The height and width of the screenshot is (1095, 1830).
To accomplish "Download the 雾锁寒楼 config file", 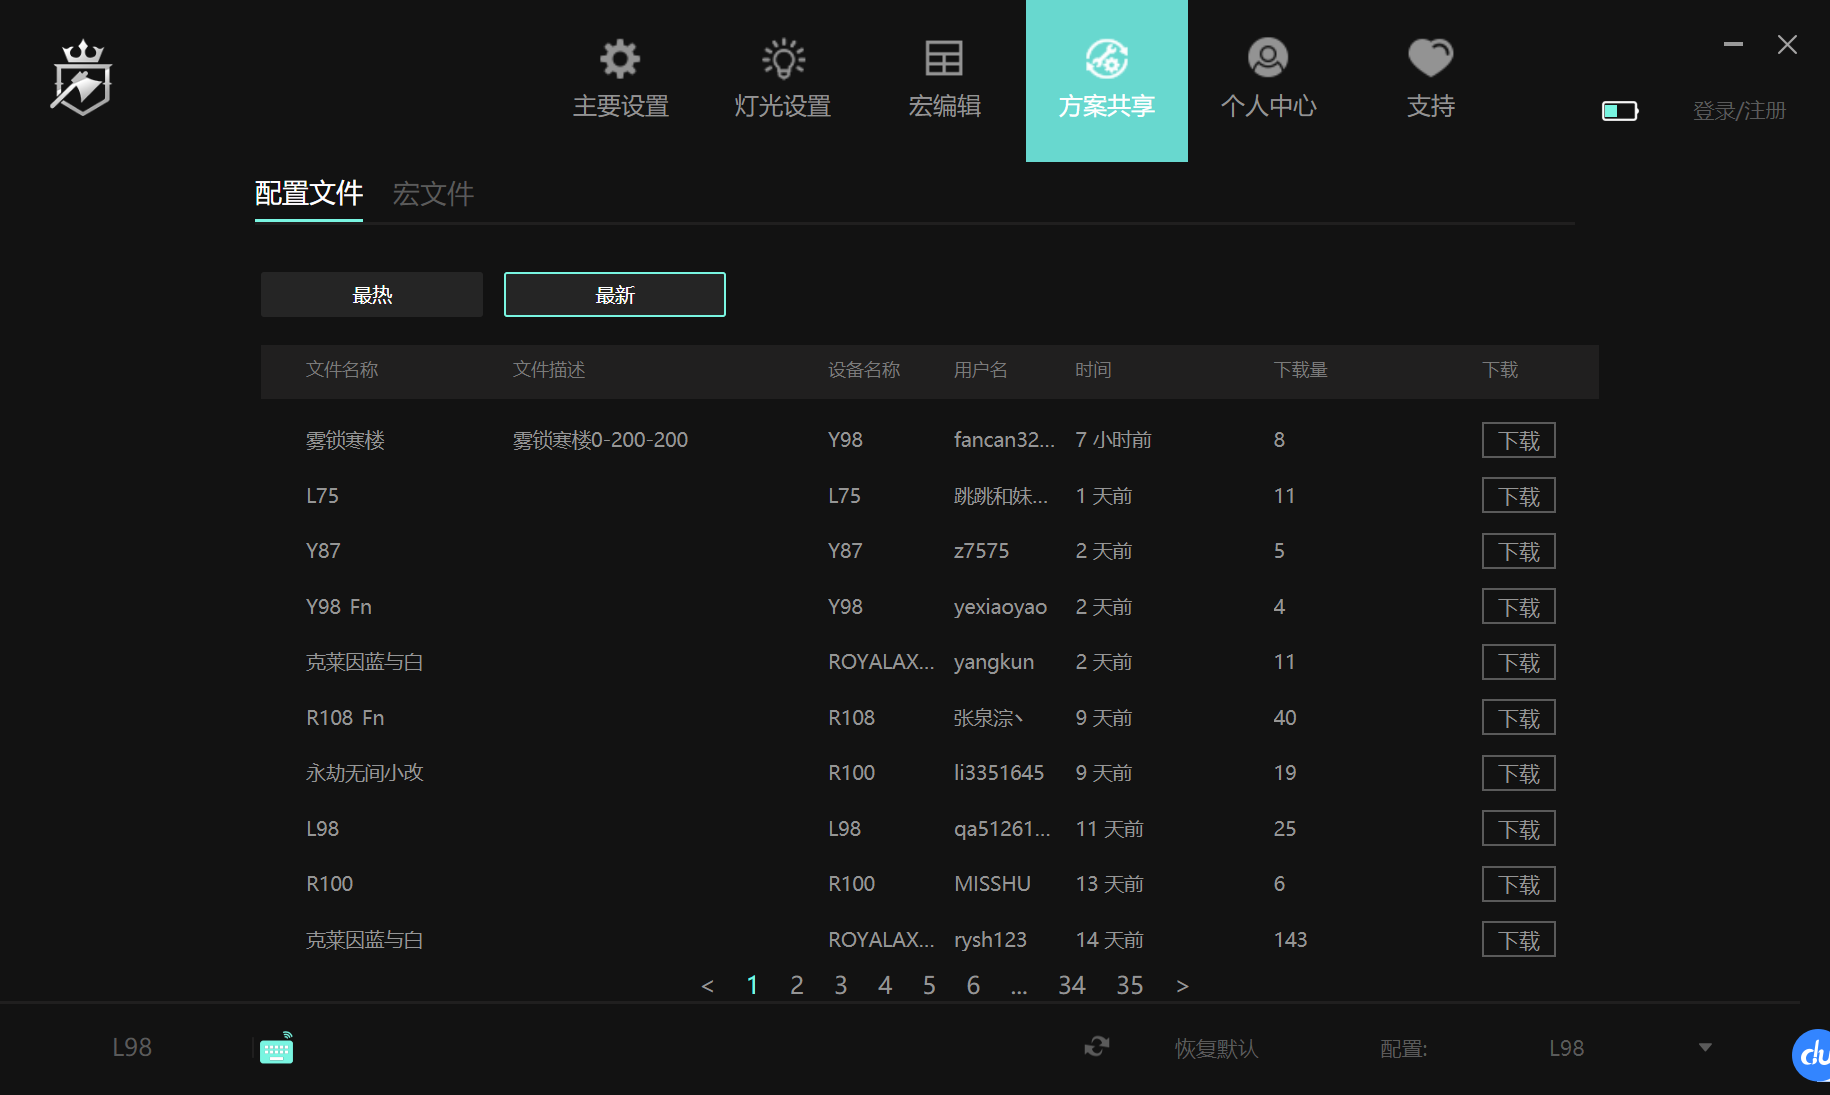I will [1519, 440].
